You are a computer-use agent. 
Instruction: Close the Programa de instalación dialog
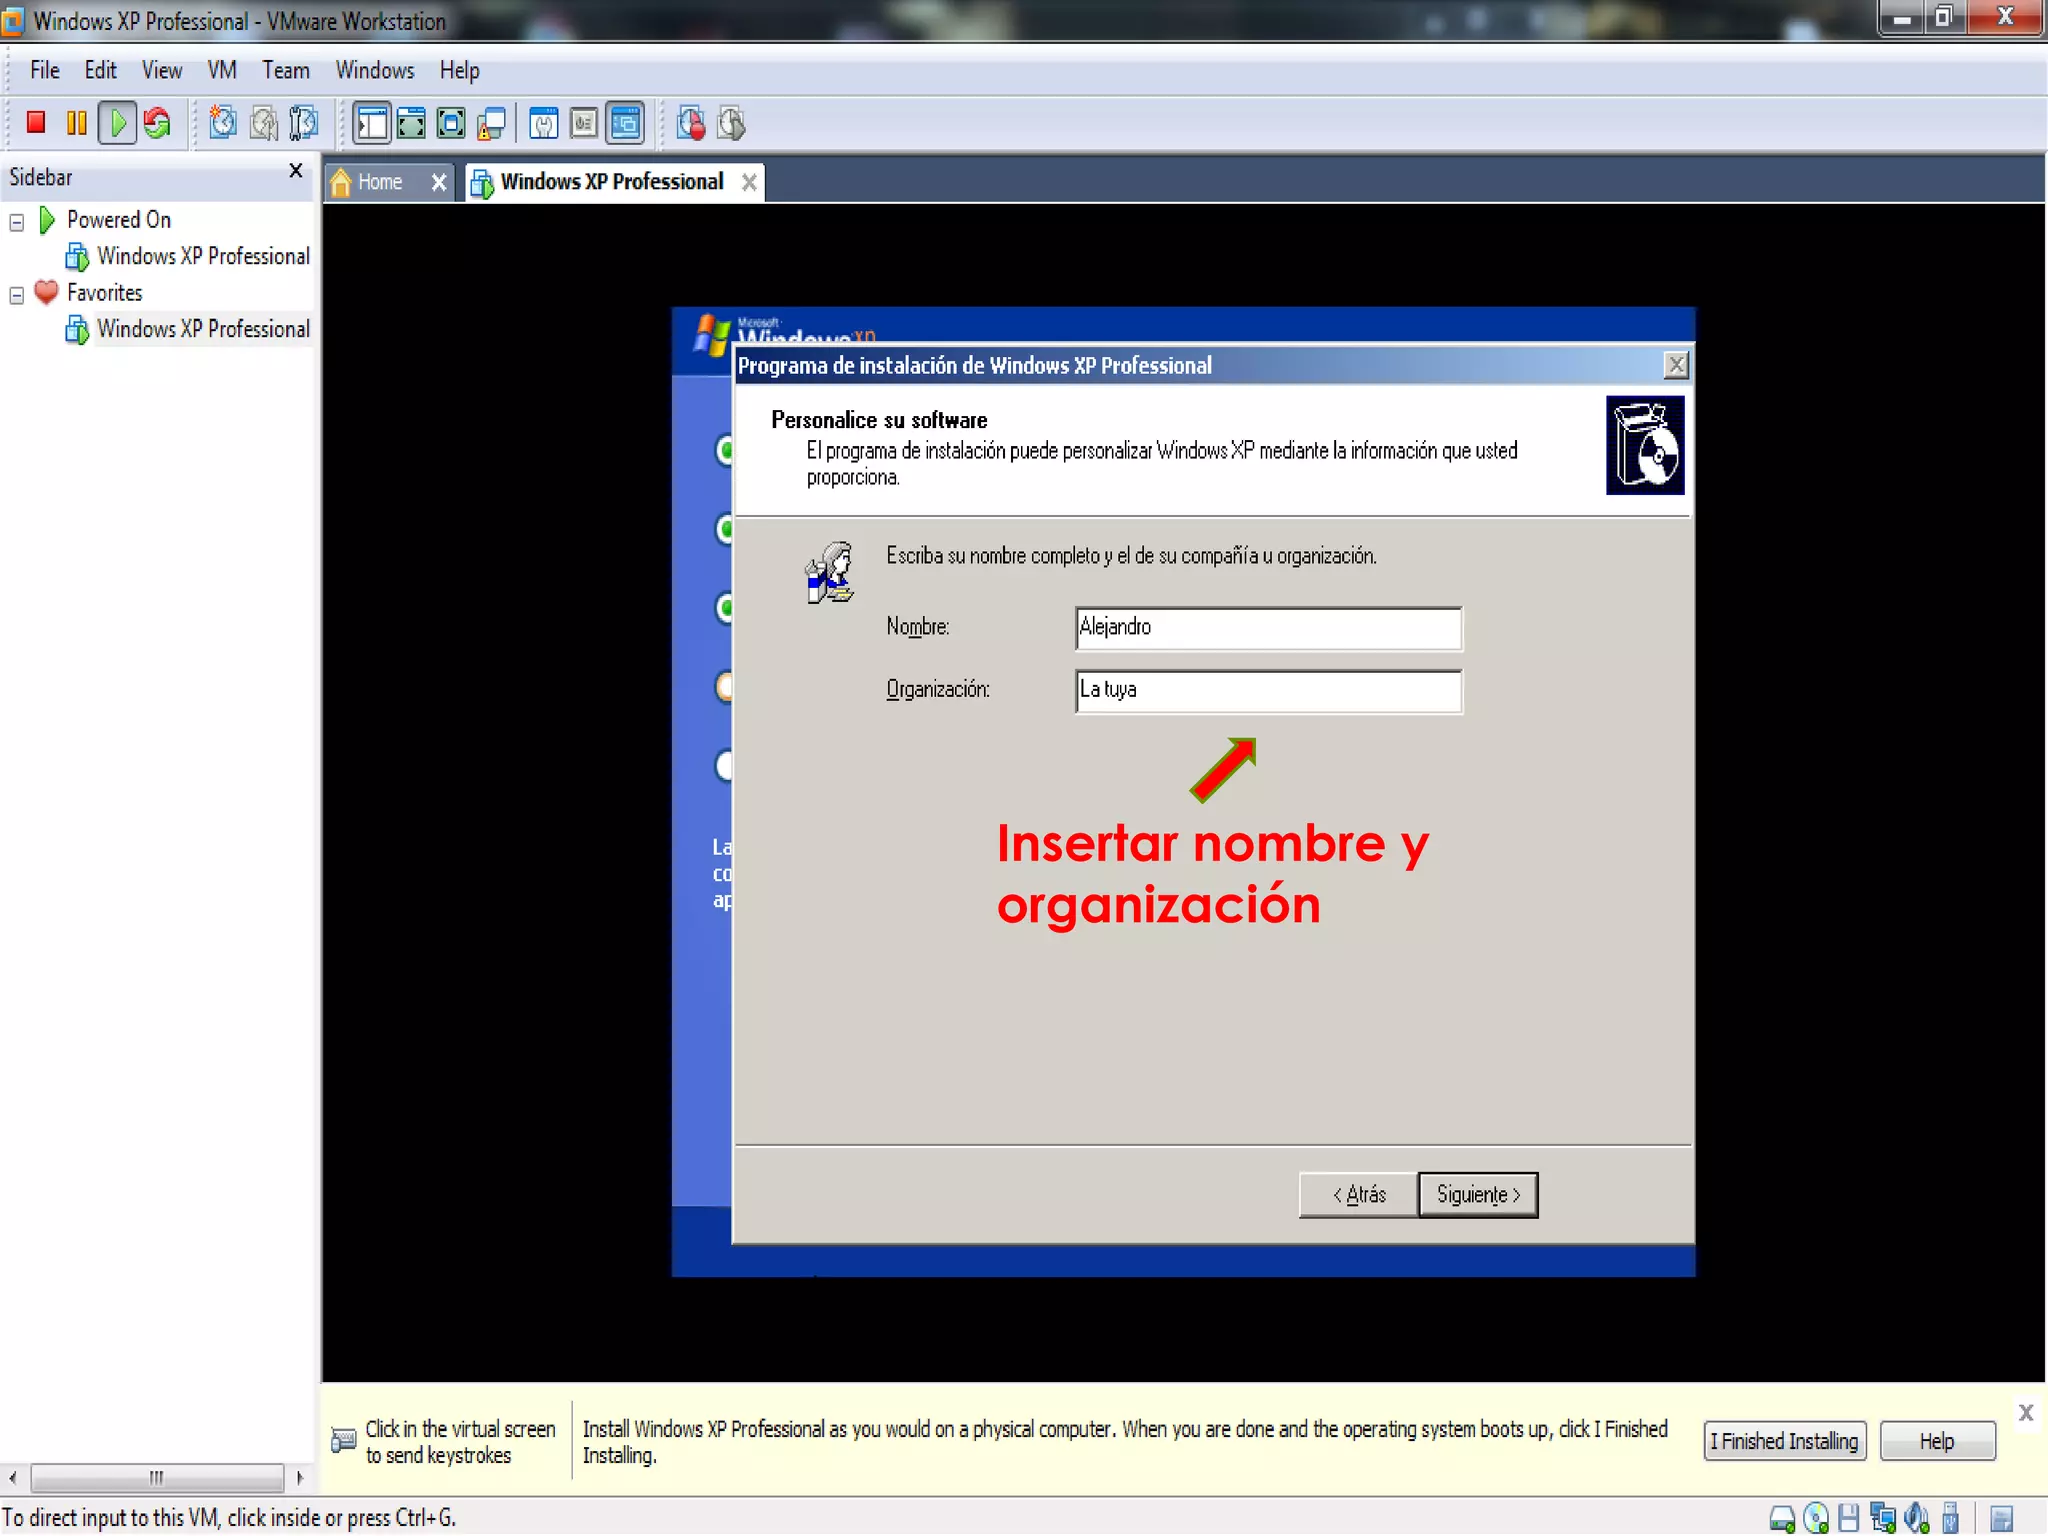pyautogui.click(x=1676, y=365)
